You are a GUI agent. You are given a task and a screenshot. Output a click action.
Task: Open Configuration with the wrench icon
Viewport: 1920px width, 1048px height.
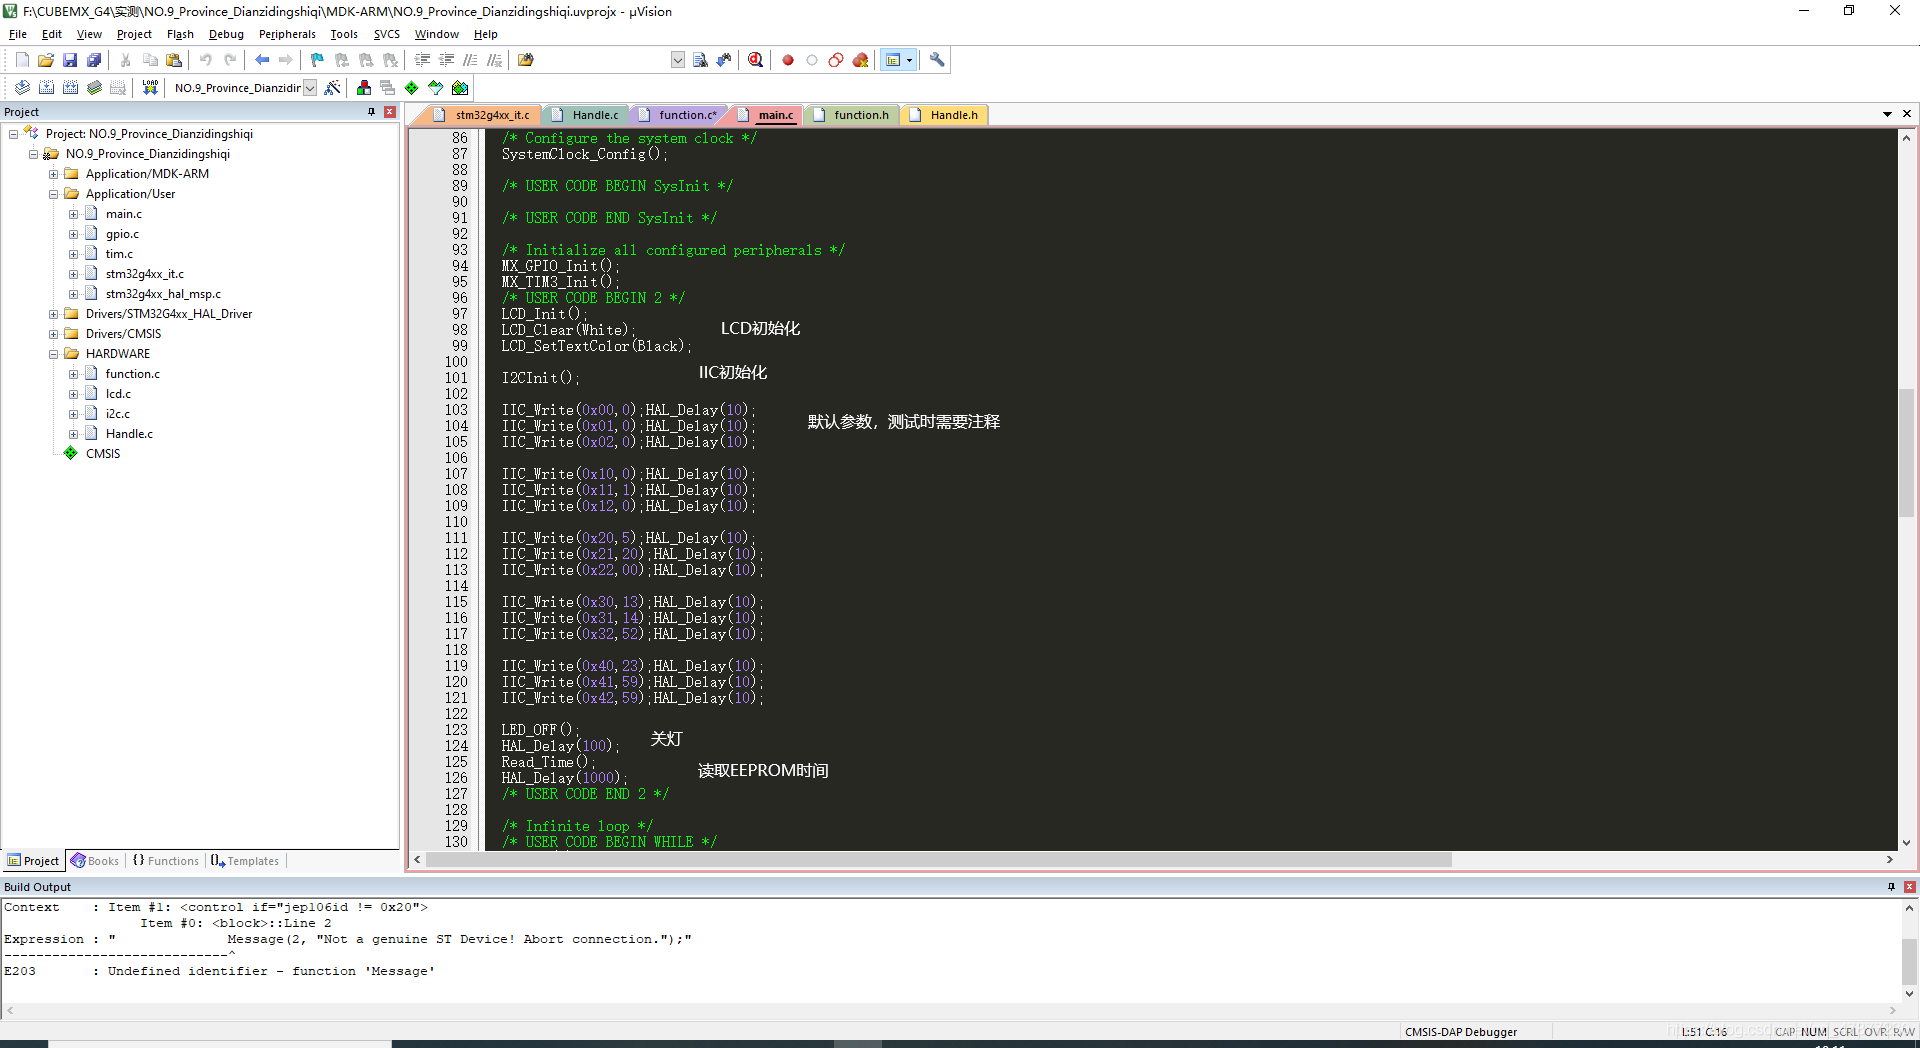pyautogui.click(x=937, y=60)
